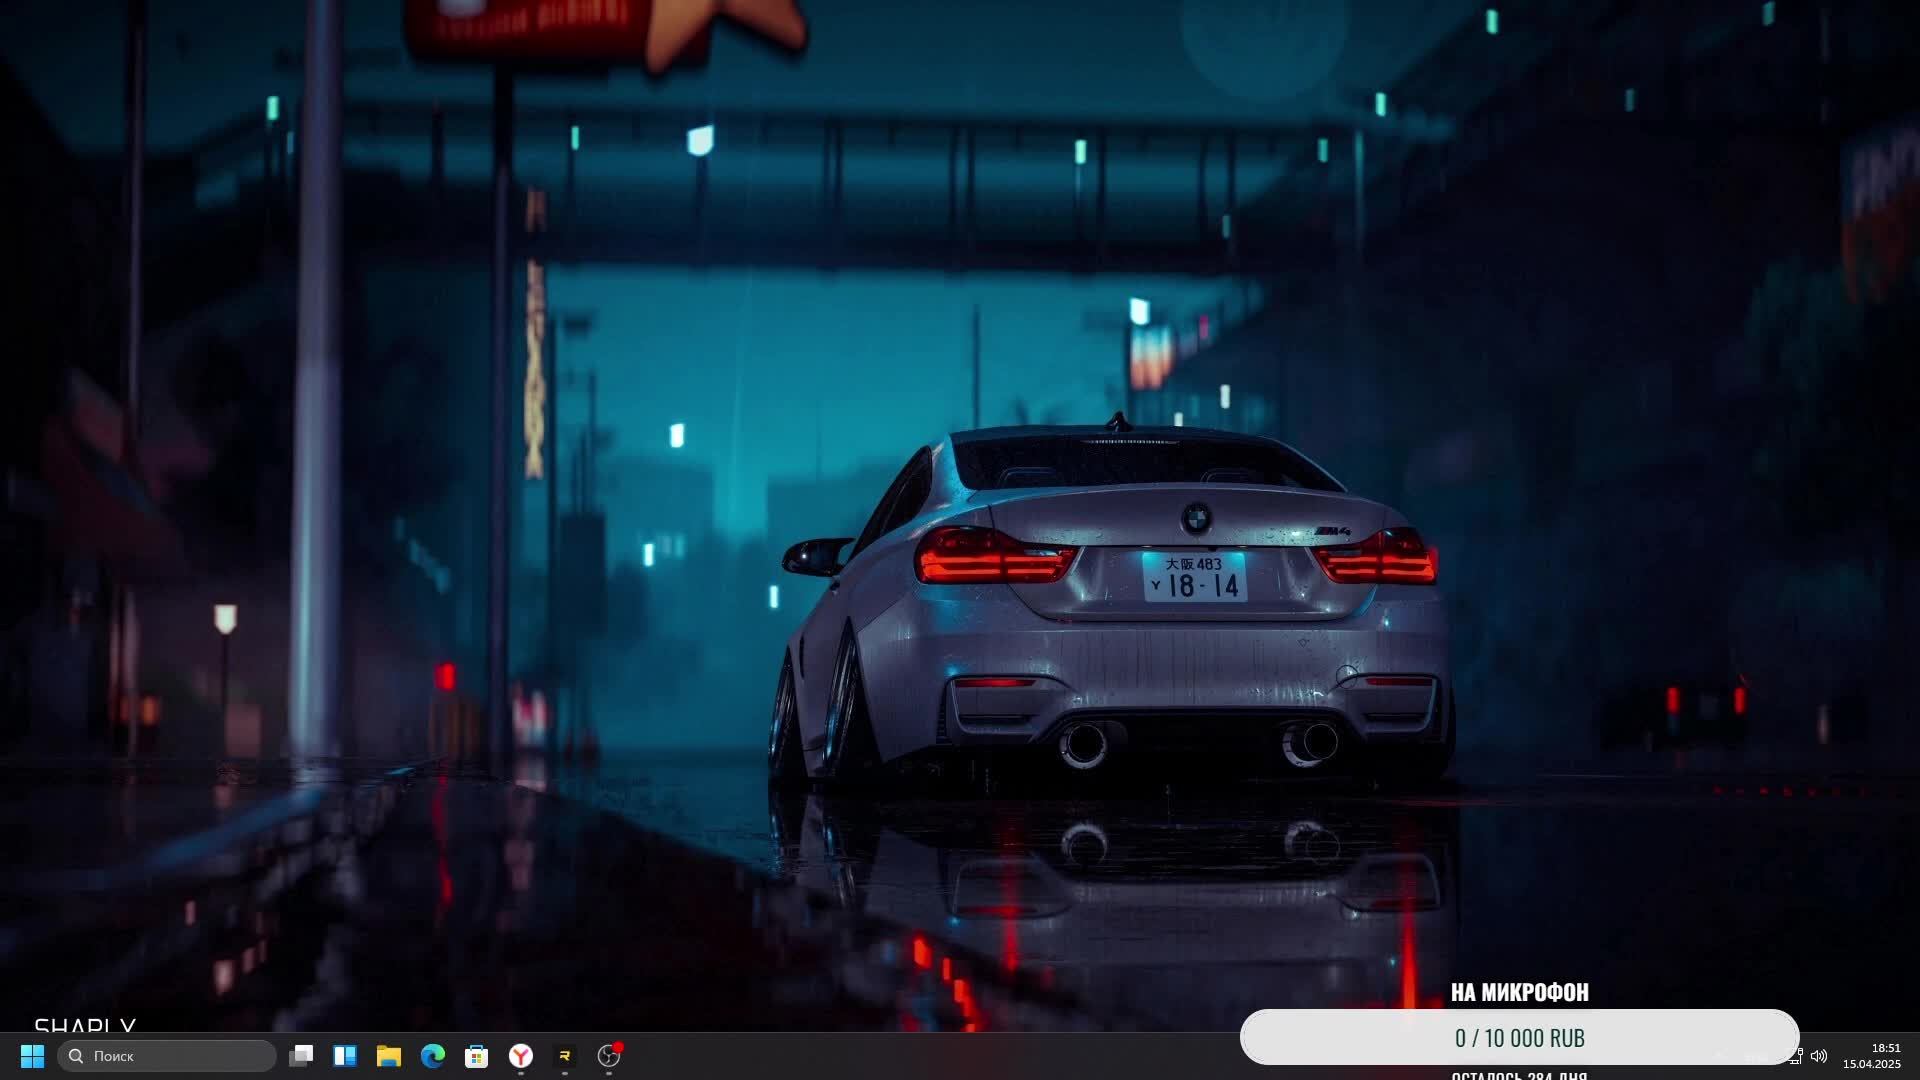
Task: Click the 18:51 clock in the tray
Action: (x=1885, y=1048)
